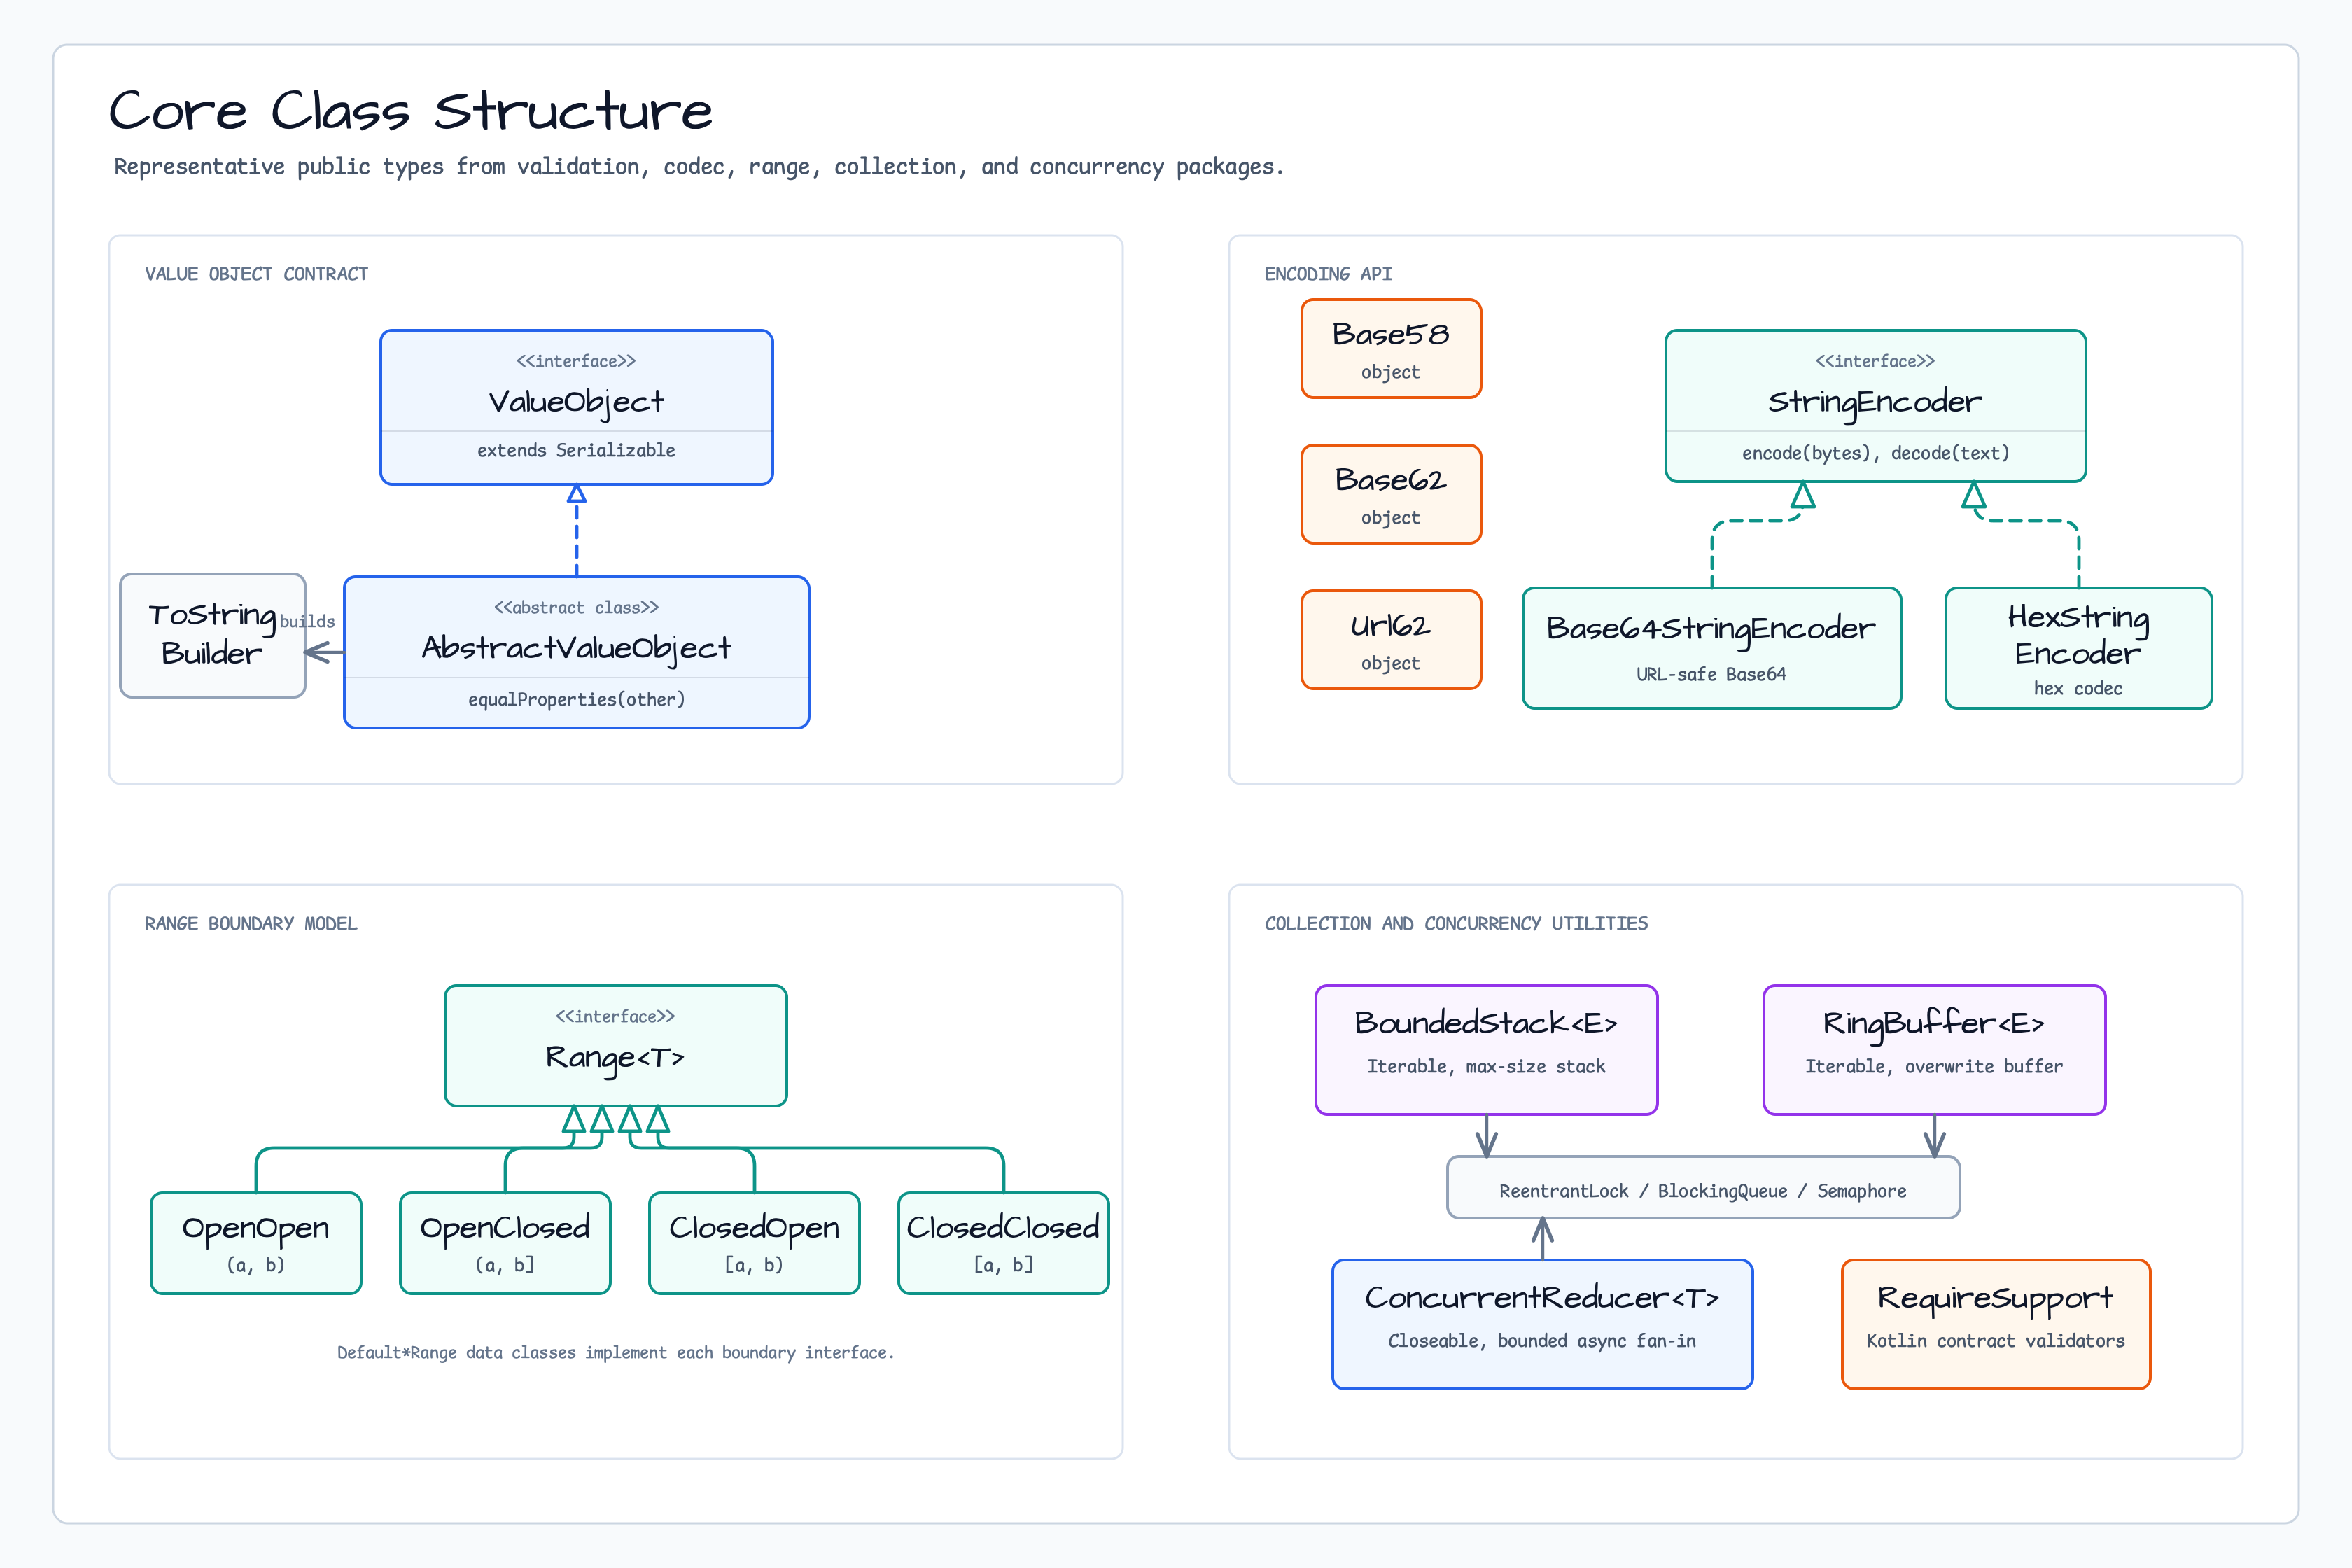Select the RingBuffer<E> box

pyautogui.click(x=1934, y=1049)
